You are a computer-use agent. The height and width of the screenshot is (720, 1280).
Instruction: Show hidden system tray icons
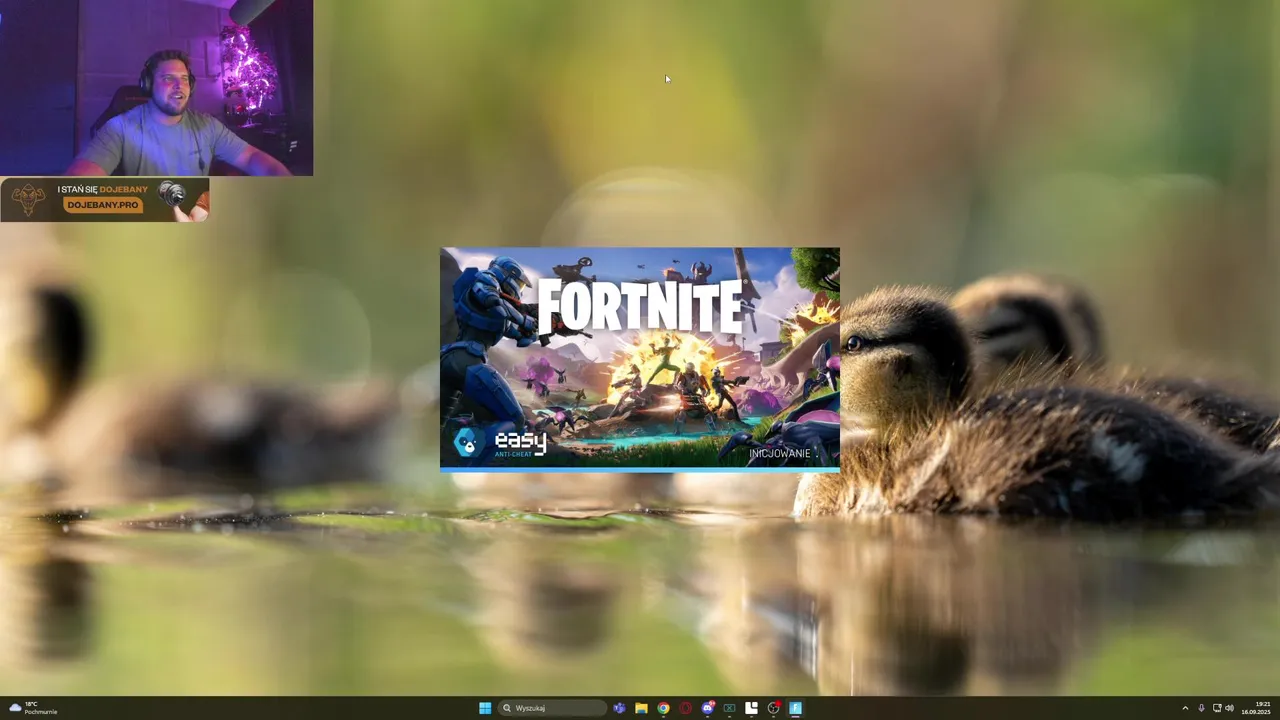pyautogui.click(x=1185, y=708)
